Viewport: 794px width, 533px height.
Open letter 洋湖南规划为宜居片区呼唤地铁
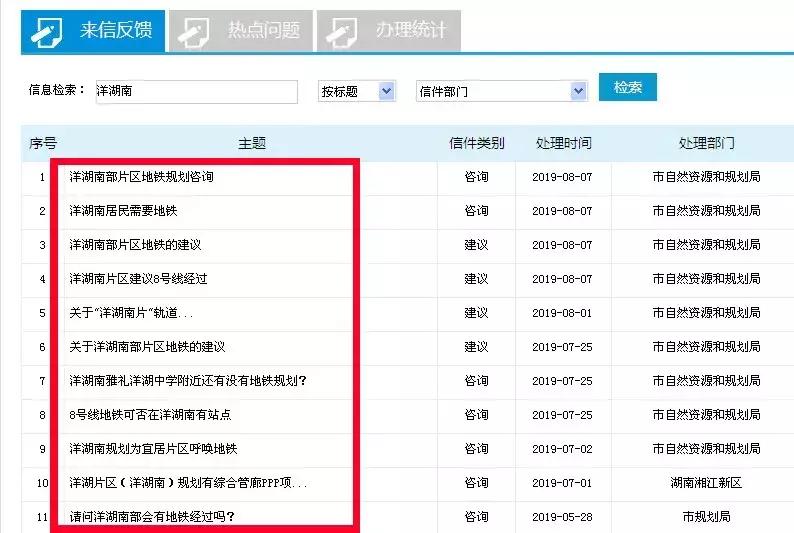tap(153, 448)
